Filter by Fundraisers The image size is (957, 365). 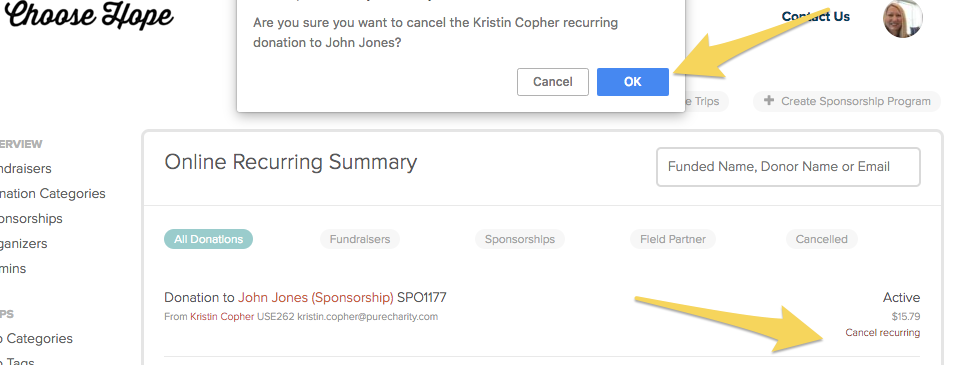click(359, 239)
